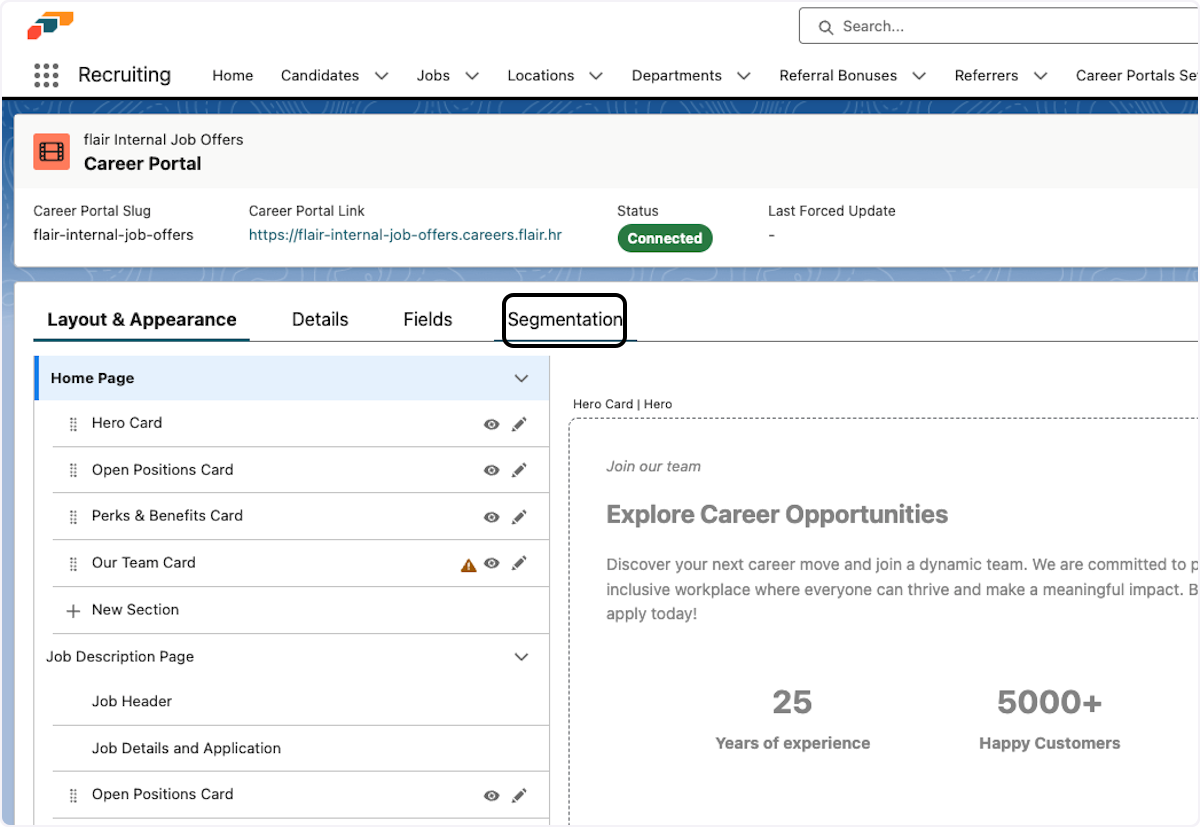The height and width of the screenshot is (827, 1200).
Task: Open the Details tab
Action: [x=320, y=319]
